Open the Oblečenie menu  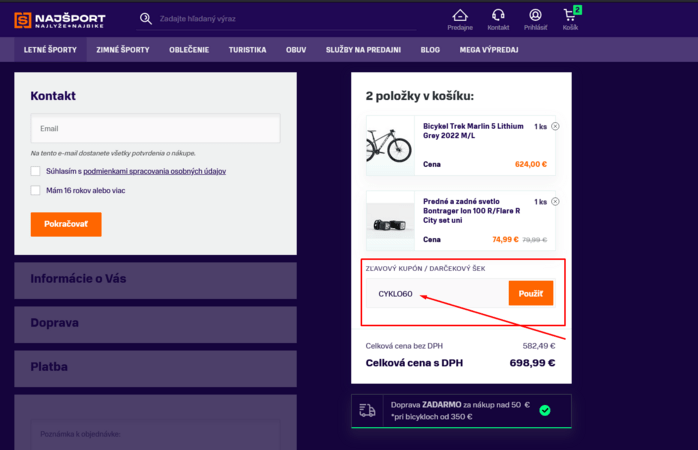(x=189, y=50)
